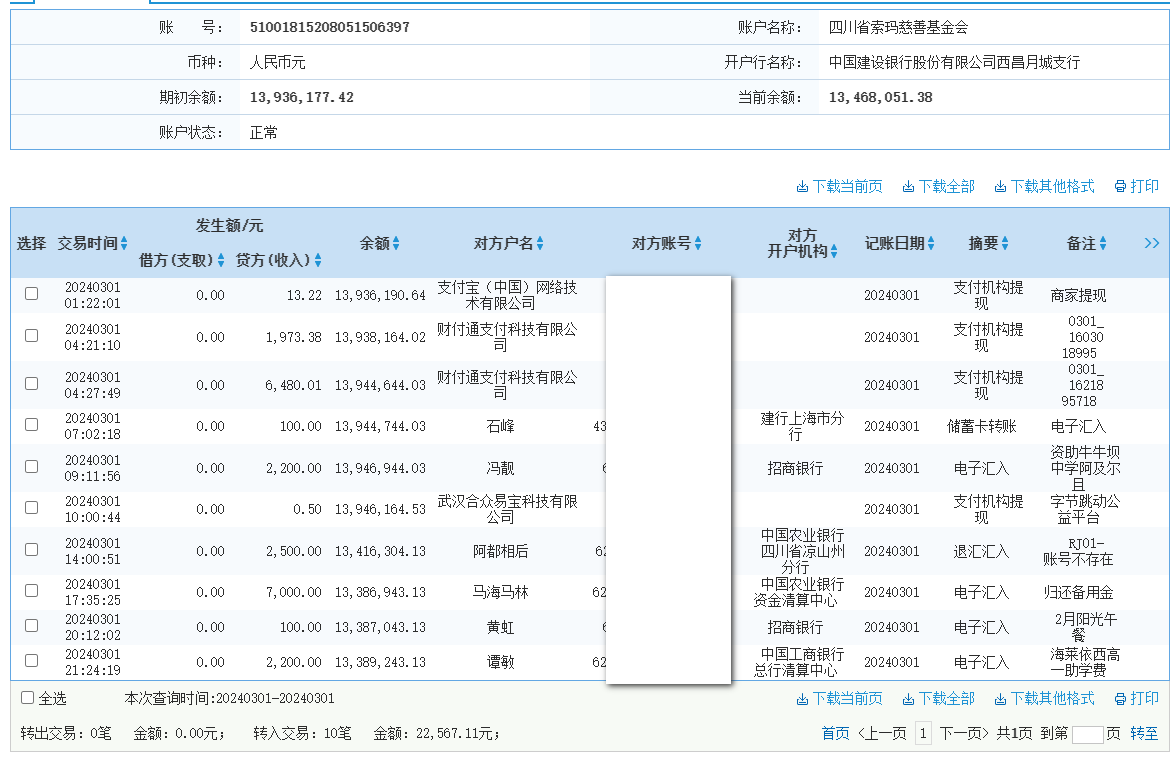Viewport: 1176px width, 758px height.
Task: Click remark 归还备用金 cell
Action: pyautogui.click(x=1078, y=592)
